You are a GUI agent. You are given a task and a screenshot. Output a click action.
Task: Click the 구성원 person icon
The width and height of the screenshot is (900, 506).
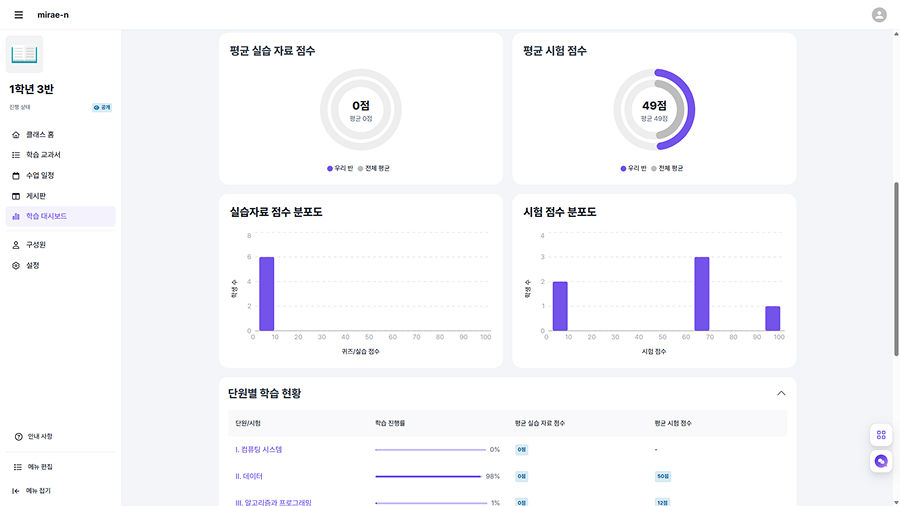(x=16, y=245)
